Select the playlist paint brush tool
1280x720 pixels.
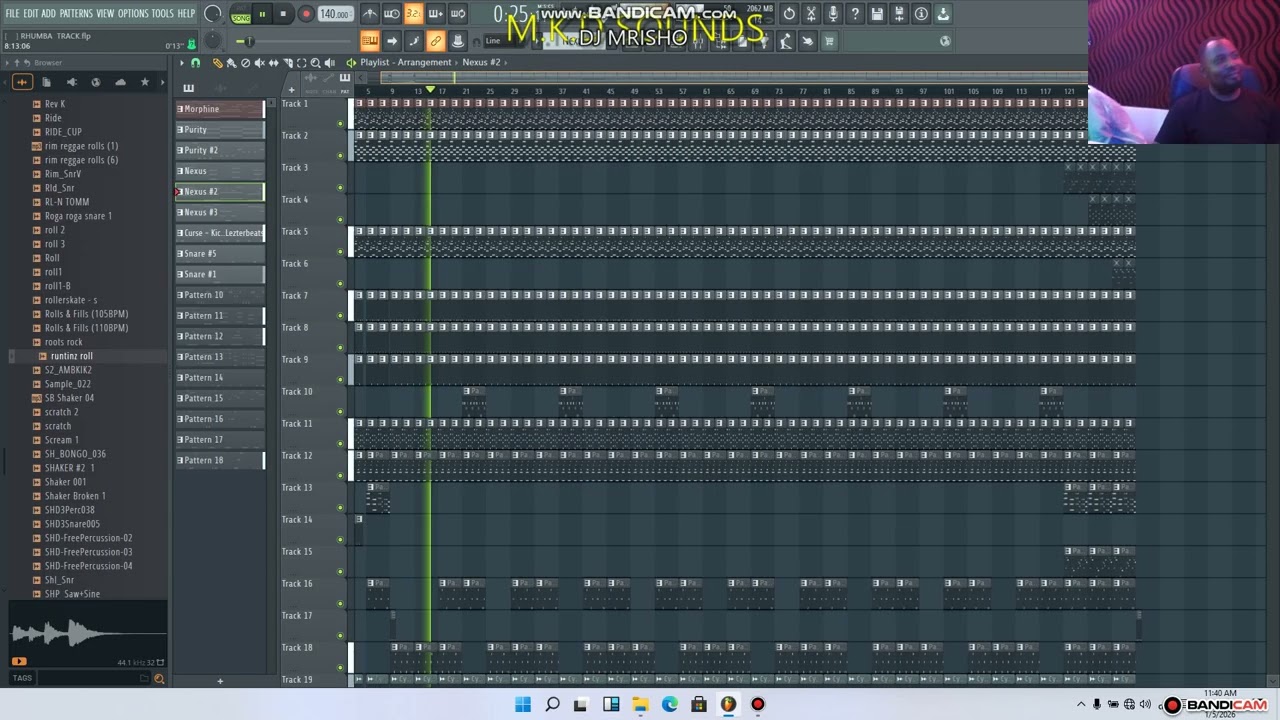[231, 63]
